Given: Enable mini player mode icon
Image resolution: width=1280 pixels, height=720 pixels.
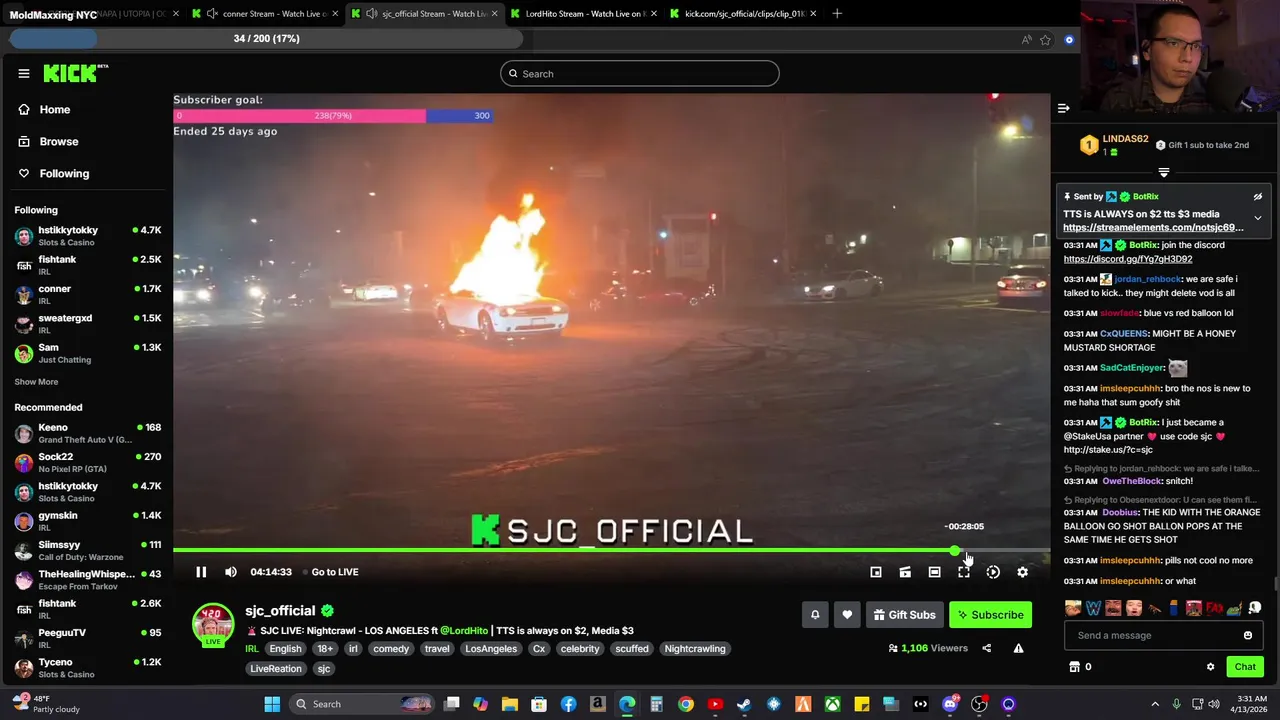Looking at the screenshot, I should (876, 572).
